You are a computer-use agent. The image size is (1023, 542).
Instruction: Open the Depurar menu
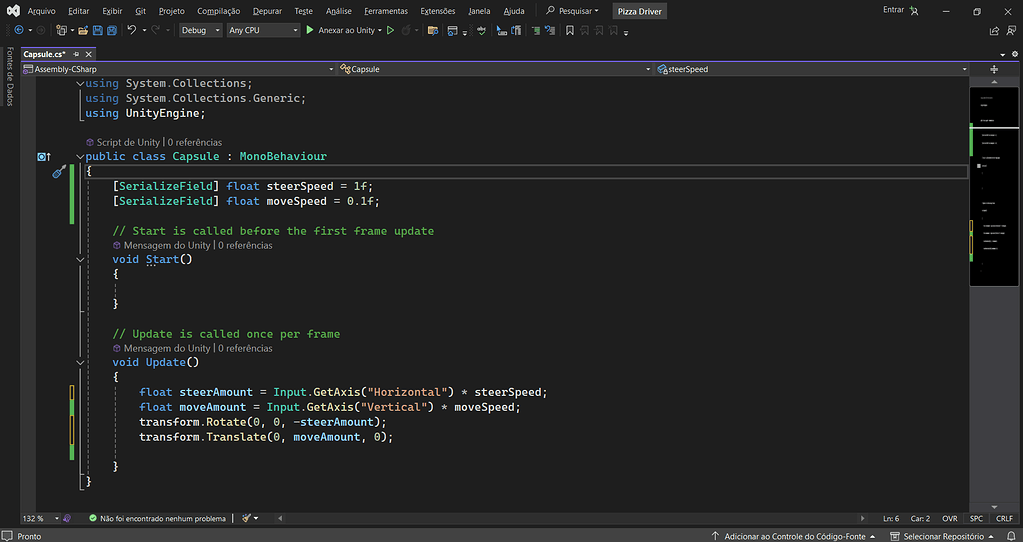[267, 11]
